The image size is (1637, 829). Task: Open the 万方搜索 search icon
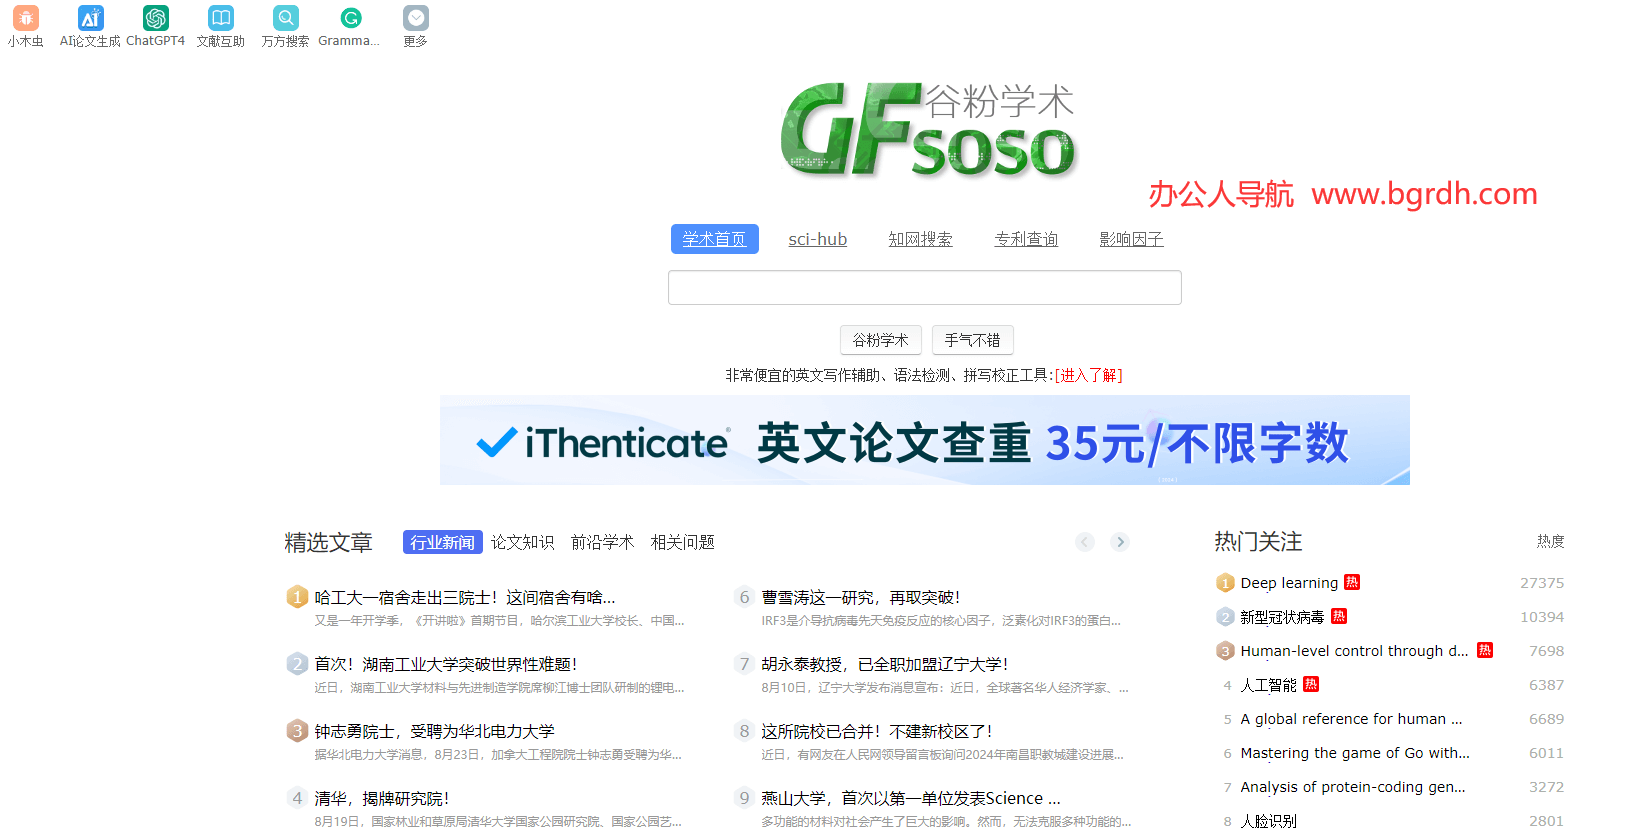pos(285,18)
